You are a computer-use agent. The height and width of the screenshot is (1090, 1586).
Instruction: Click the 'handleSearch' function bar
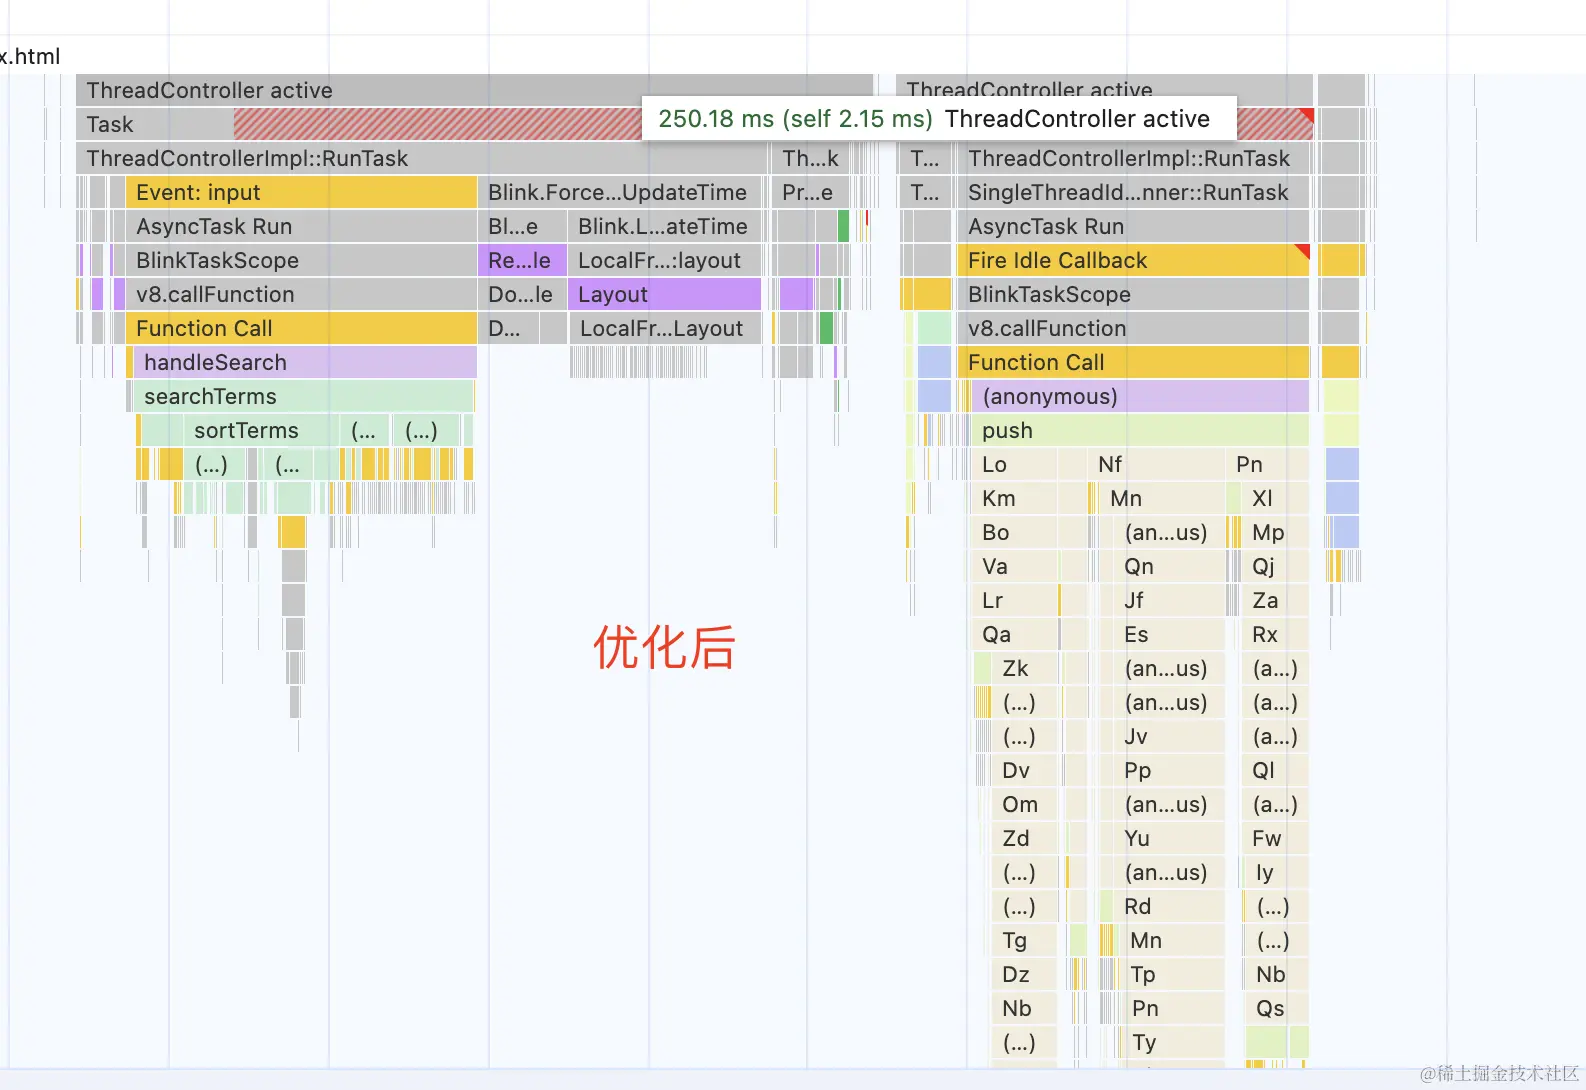click(x=305, y=362)
